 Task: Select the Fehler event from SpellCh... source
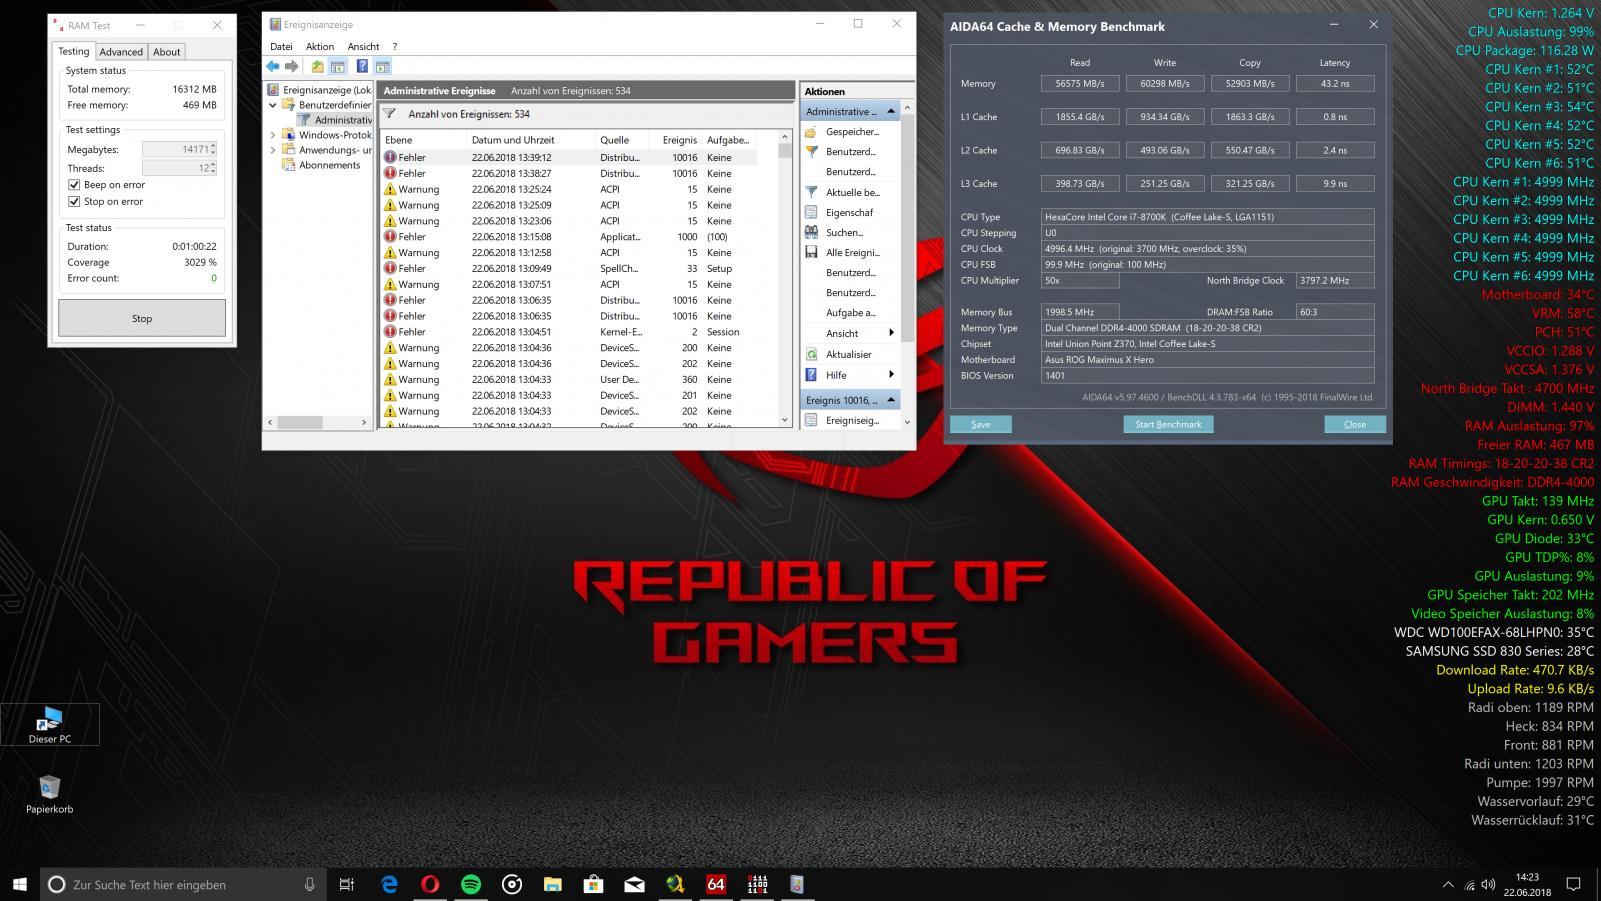pyautogui.click(x=568, y=268)
